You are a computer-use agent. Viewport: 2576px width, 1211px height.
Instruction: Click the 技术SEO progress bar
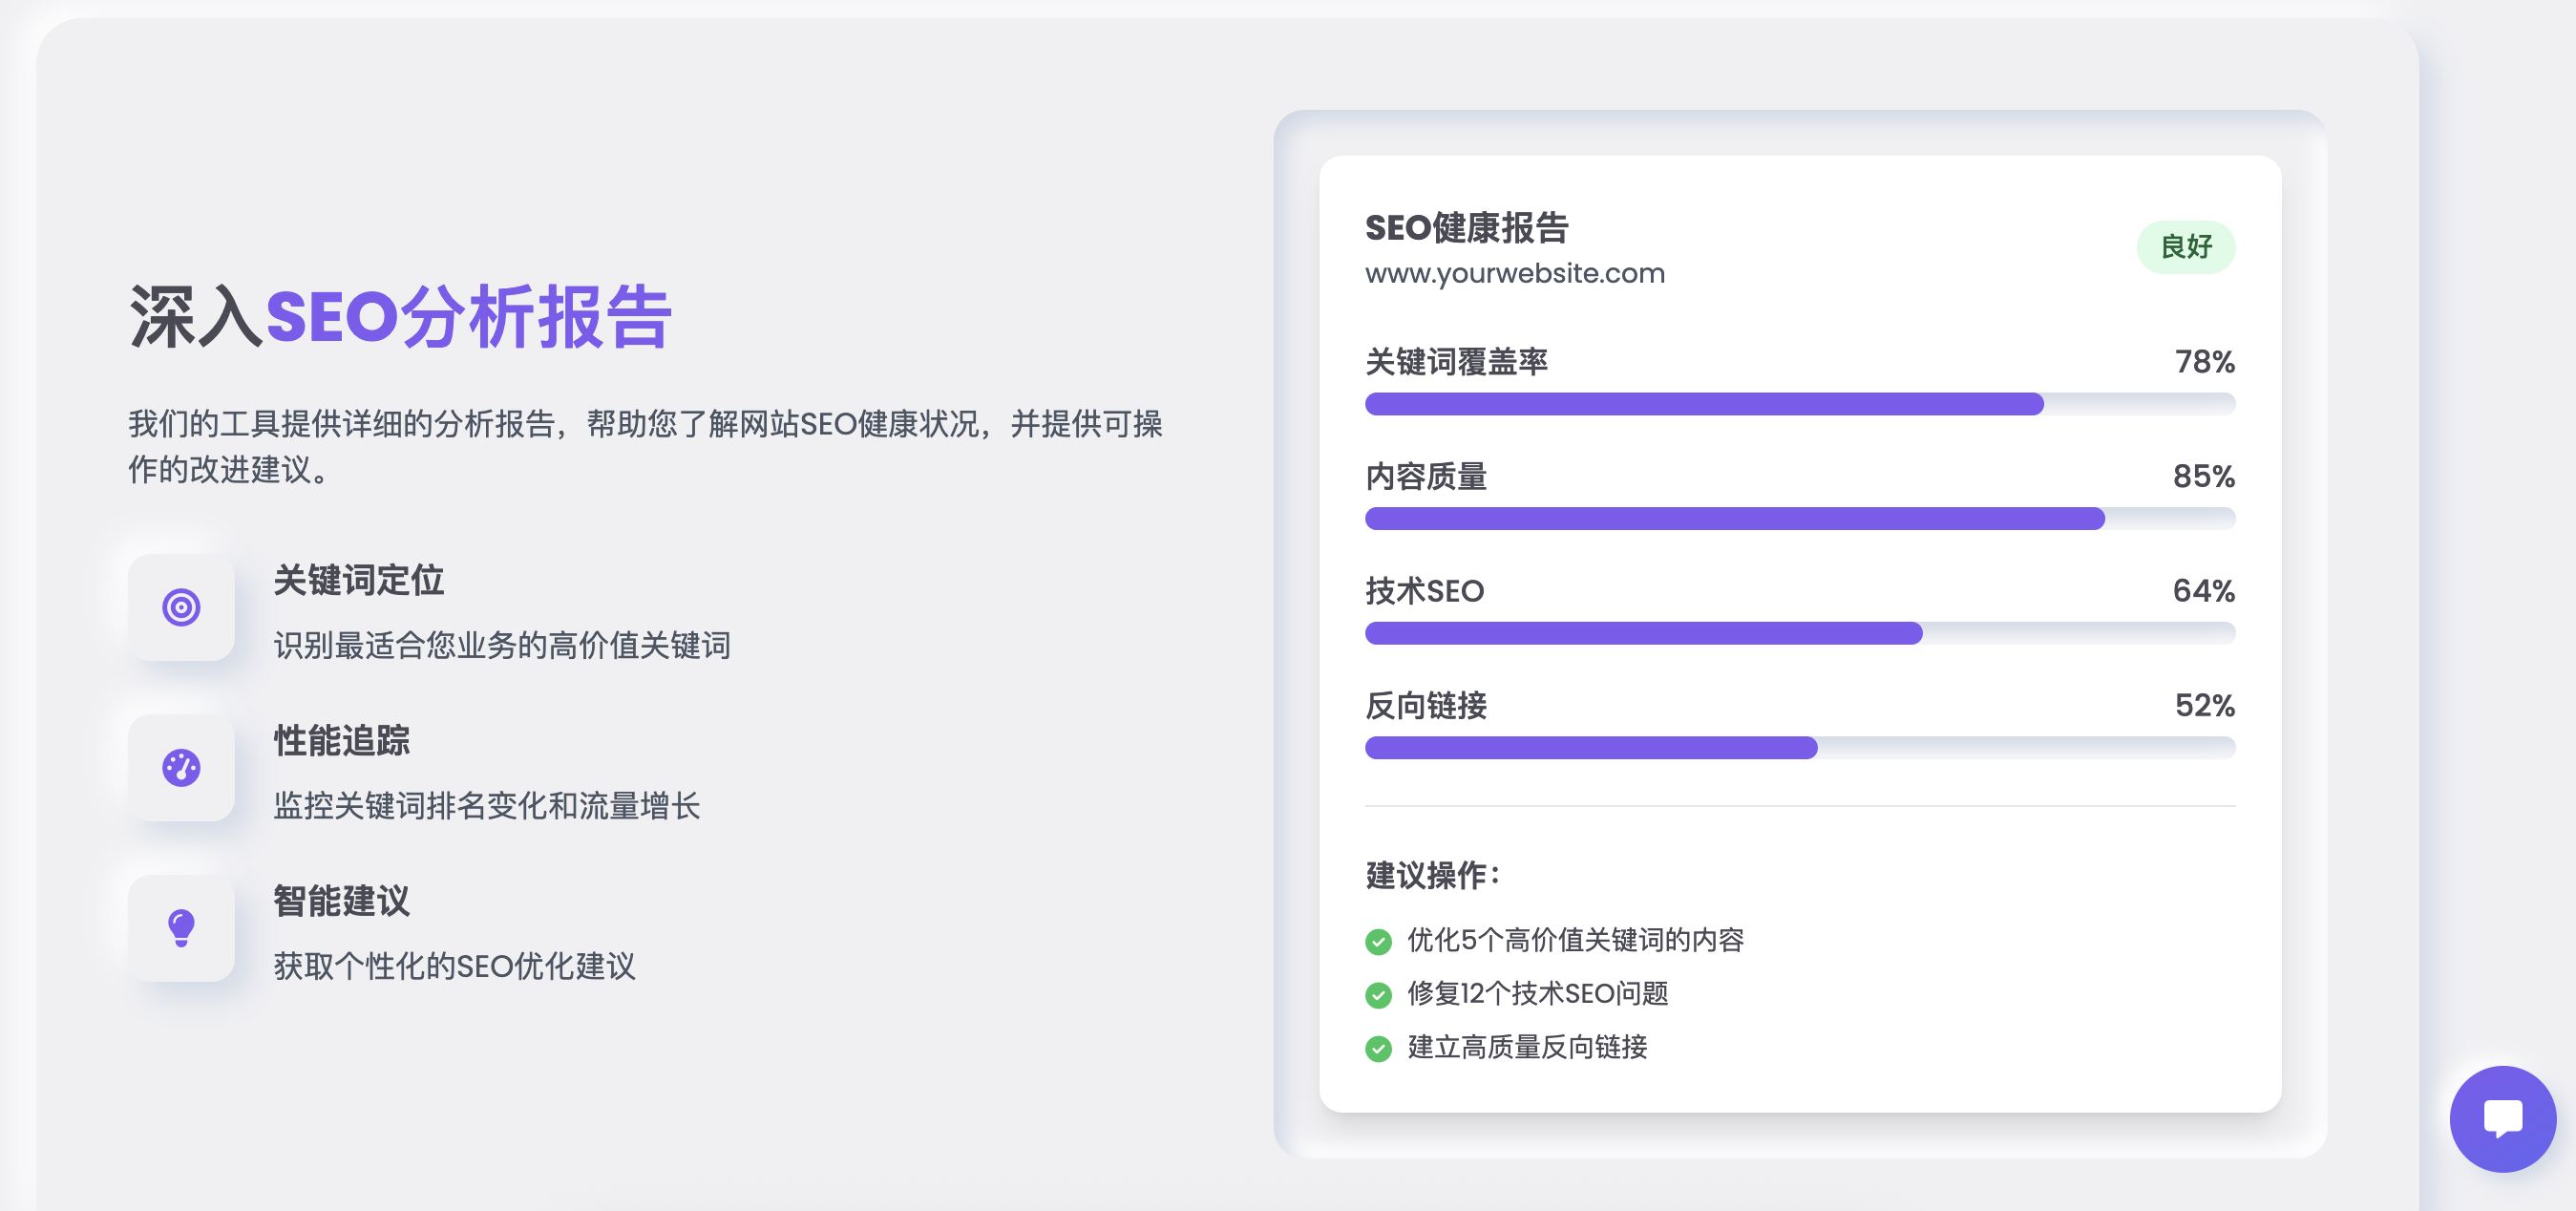1800,633
